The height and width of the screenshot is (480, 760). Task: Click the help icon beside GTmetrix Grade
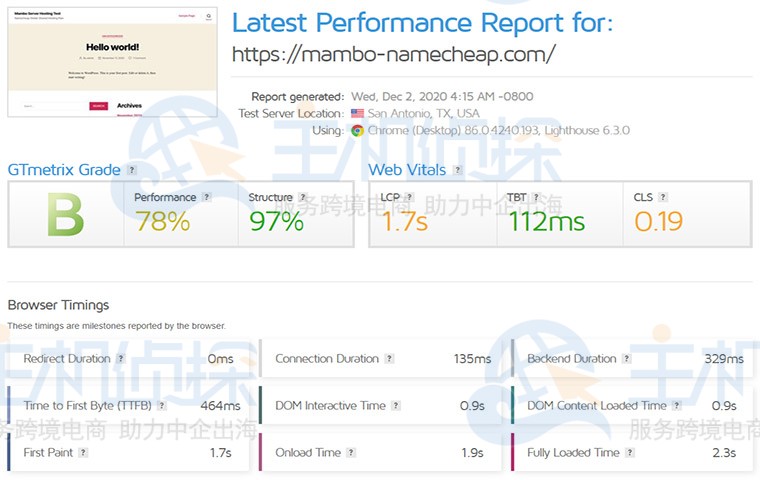click(132, 171)
